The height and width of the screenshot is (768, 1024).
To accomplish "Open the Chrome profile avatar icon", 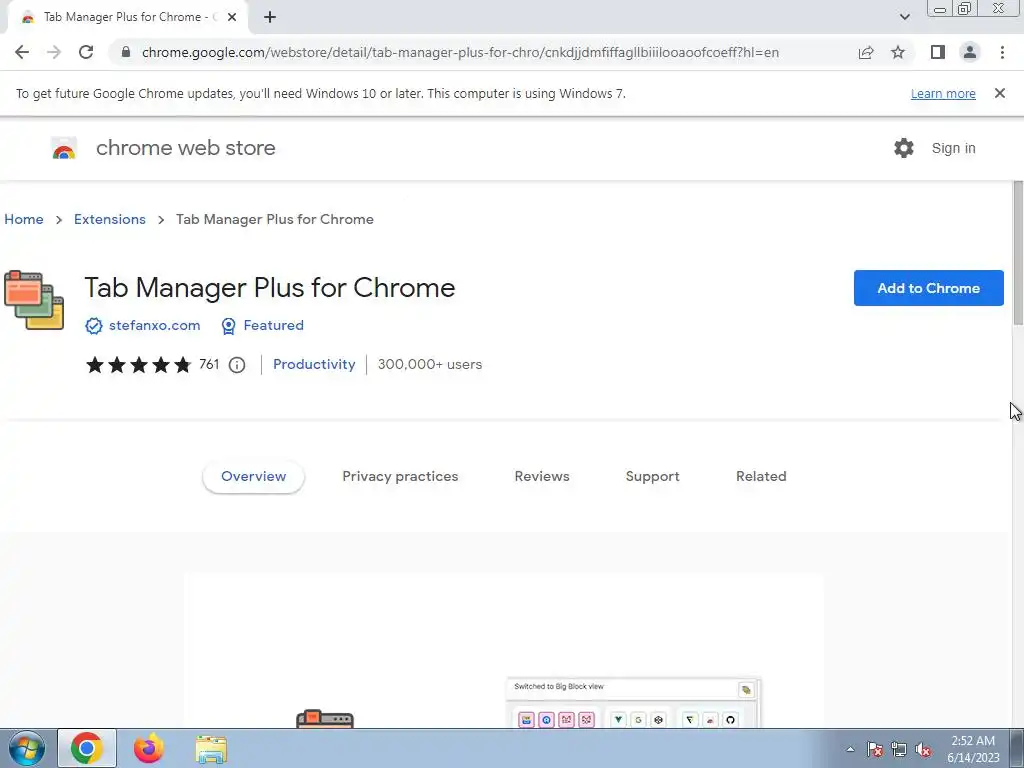I will pos(970,52).
